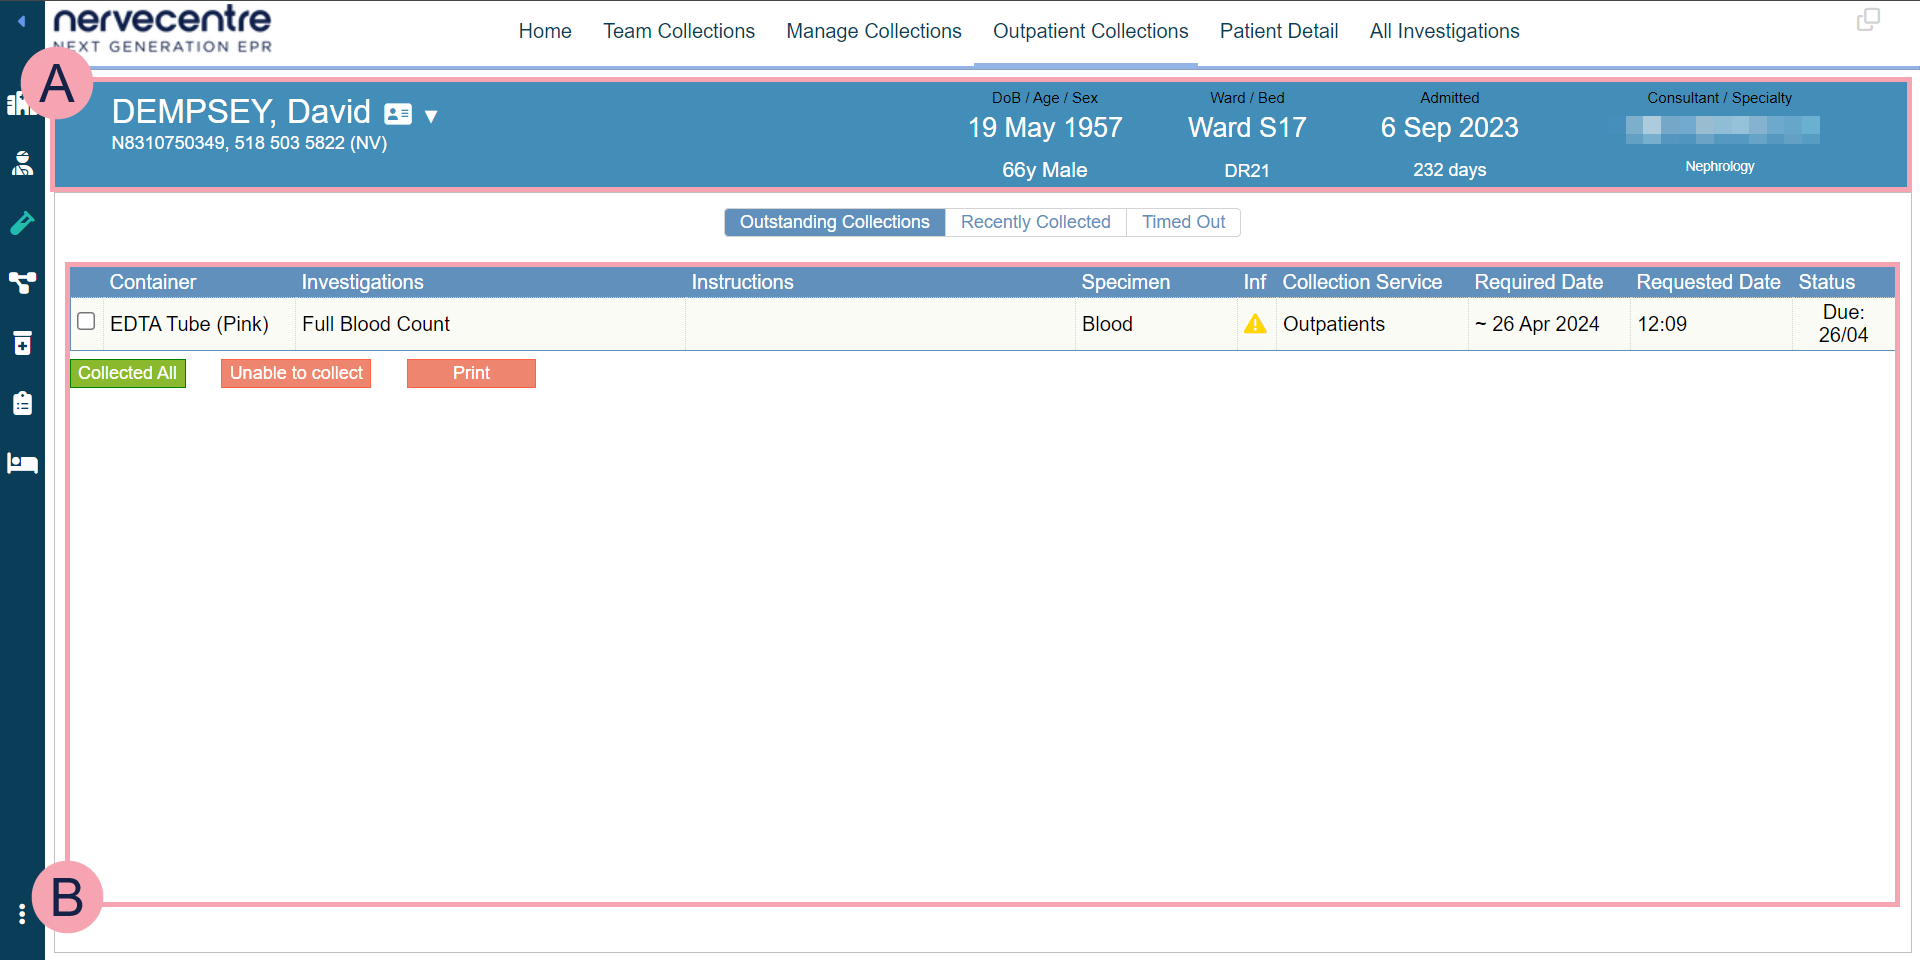Expand the dropdown arrow beside DEMPSEY, David
Image resolution: width=1920 pixels, height=960 pixels.
click(x=431, y=116)
